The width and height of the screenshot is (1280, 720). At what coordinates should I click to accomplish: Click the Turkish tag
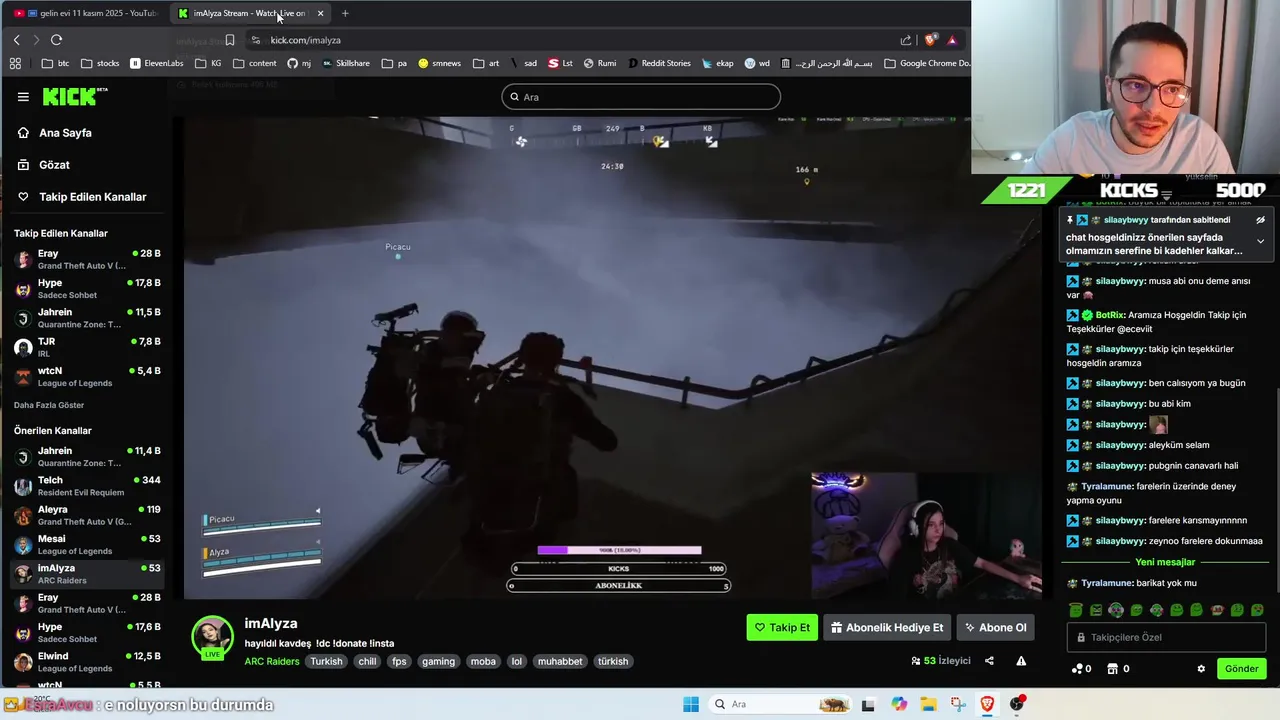click(x=326, y=661)
